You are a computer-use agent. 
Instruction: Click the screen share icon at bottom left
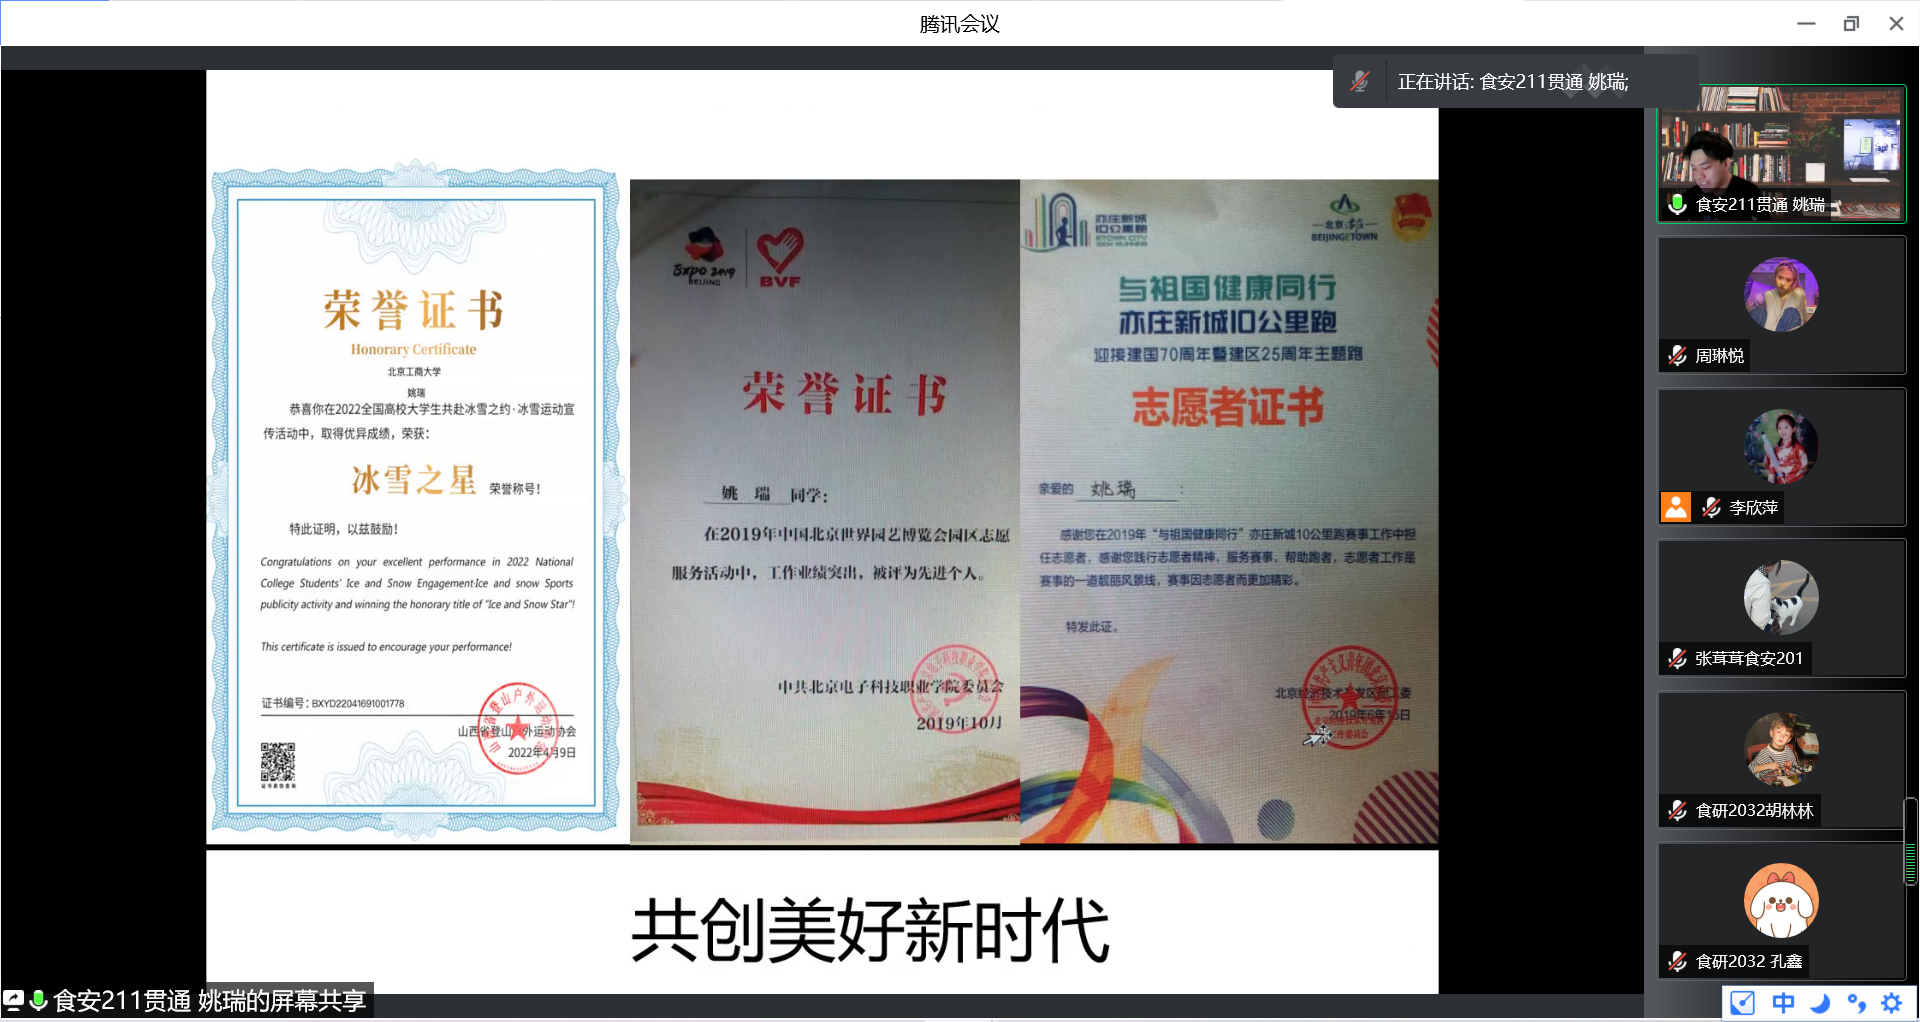[x=14, y=1000]
